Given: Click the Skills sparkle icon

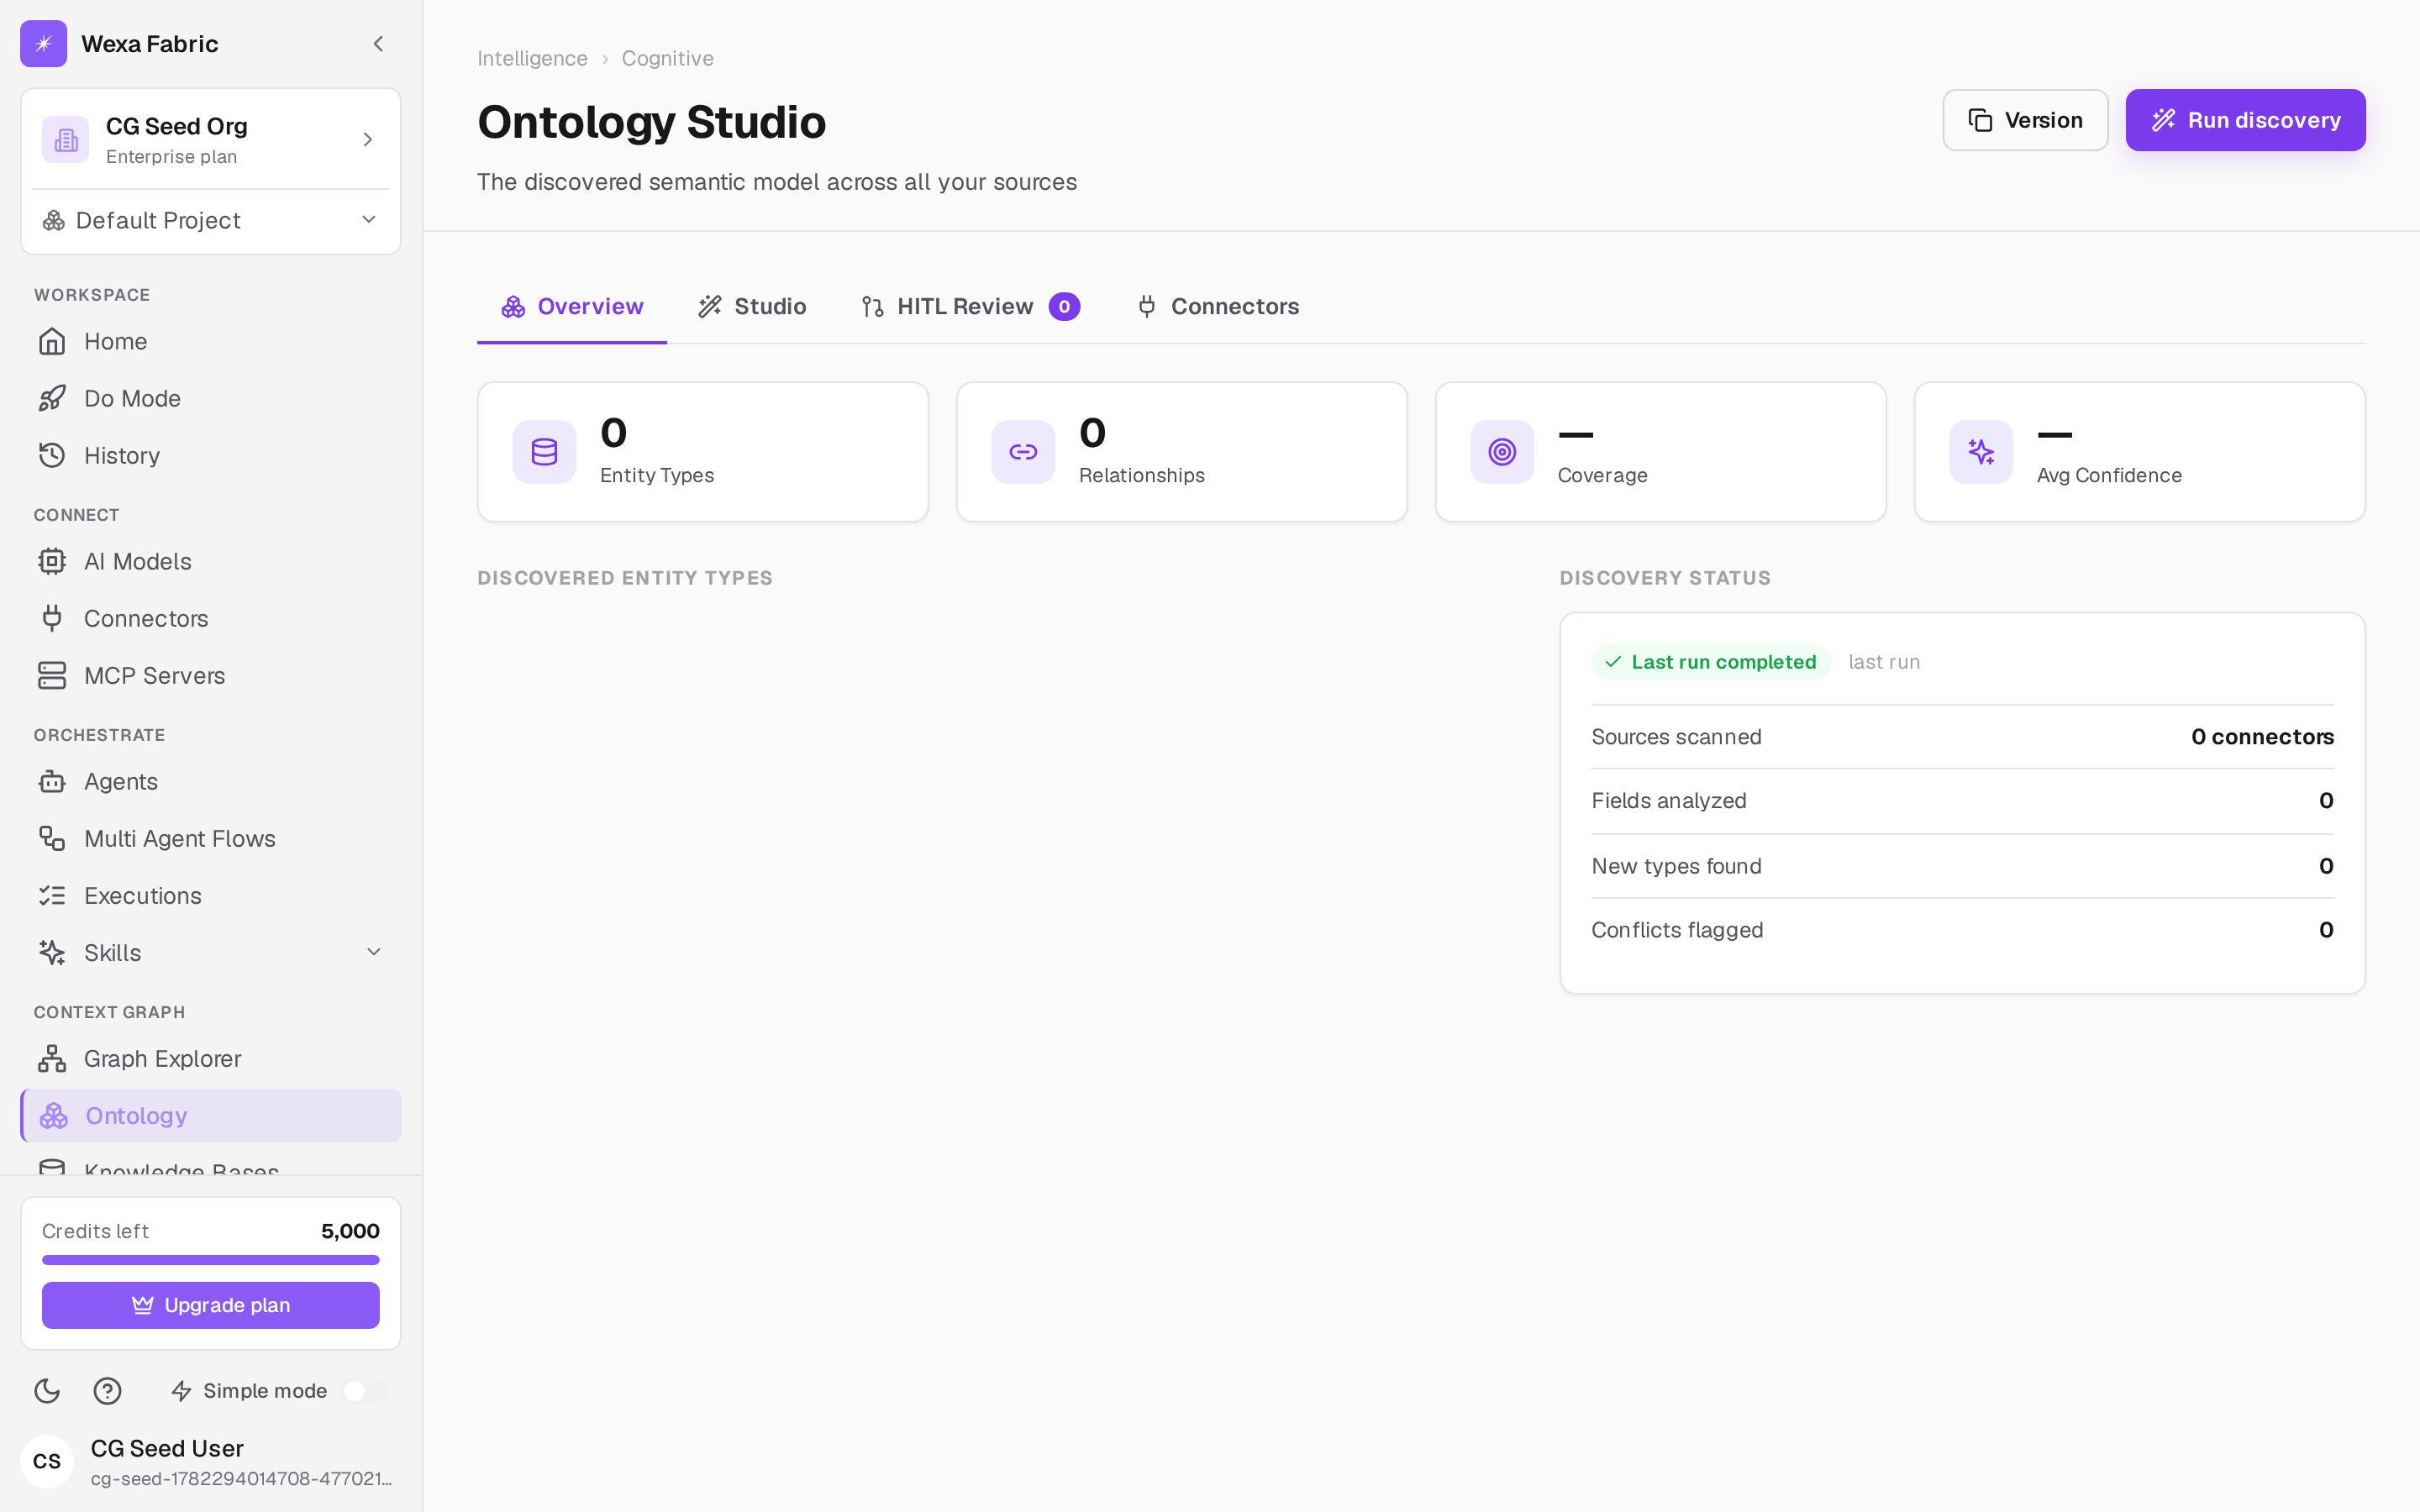Looking at the screenshot, I should click(52, 953).
